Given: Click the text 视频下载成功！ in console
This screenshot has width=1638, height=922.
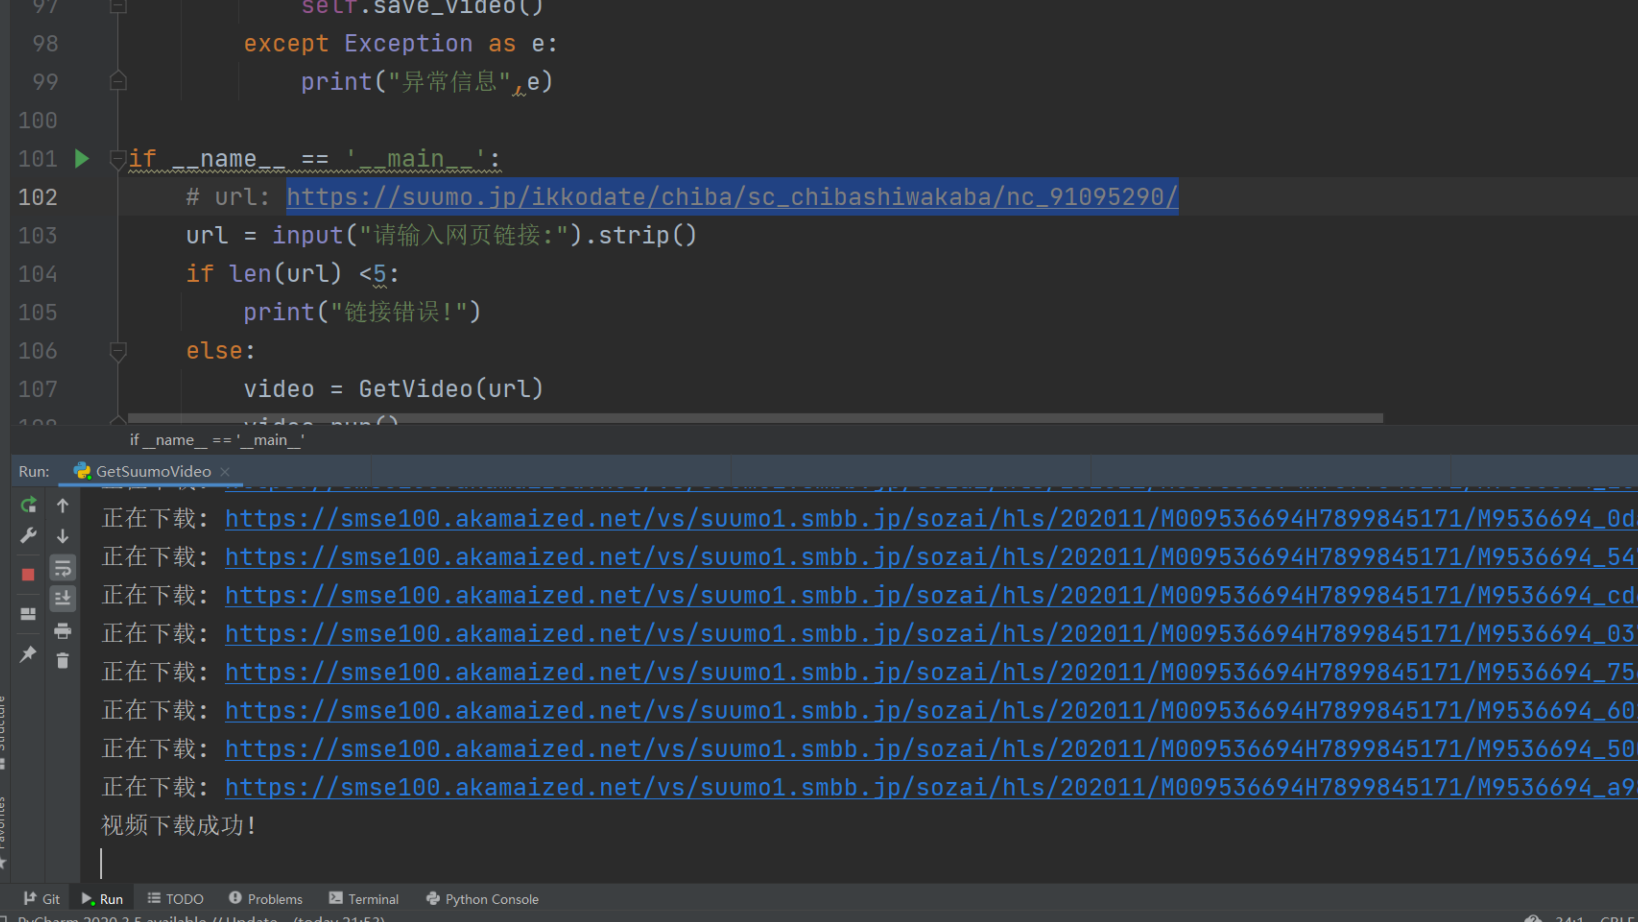Looking at the screenshot, I should (x=179, y=826).
